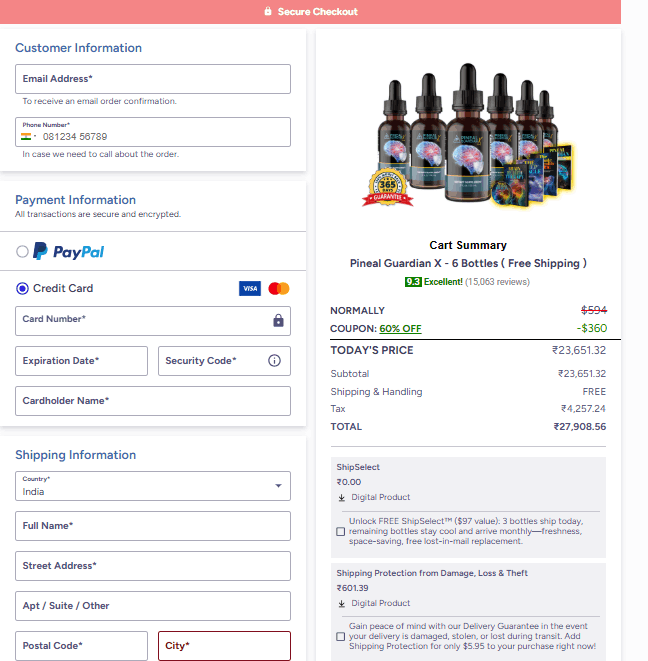Click the padlock icon in Card Number field
This screenshot has height=661, width=648.
coord(278,320)
